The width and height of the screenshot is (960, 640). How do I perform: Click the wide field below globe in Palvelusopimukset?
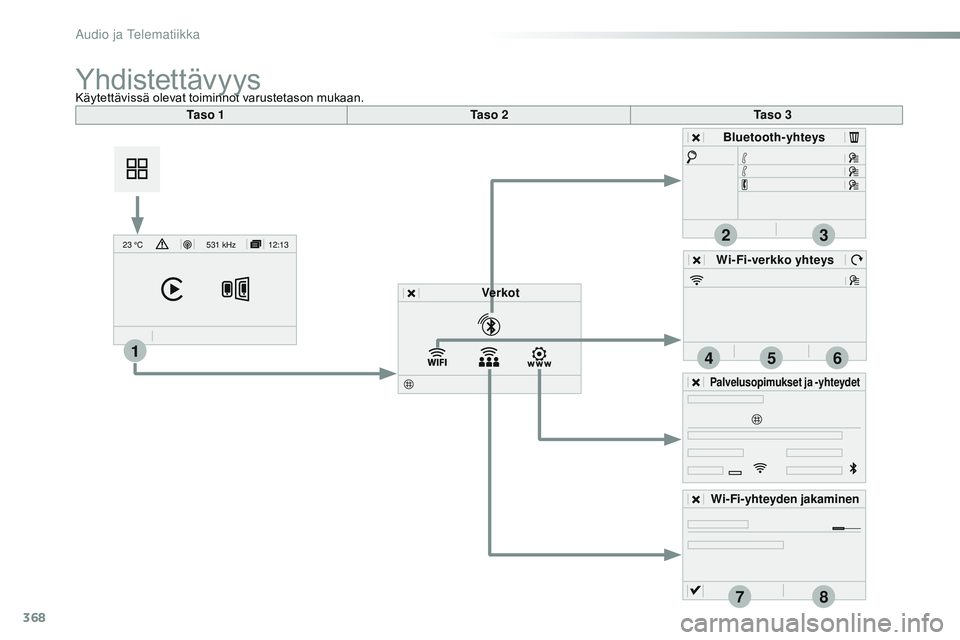(765, 435)
